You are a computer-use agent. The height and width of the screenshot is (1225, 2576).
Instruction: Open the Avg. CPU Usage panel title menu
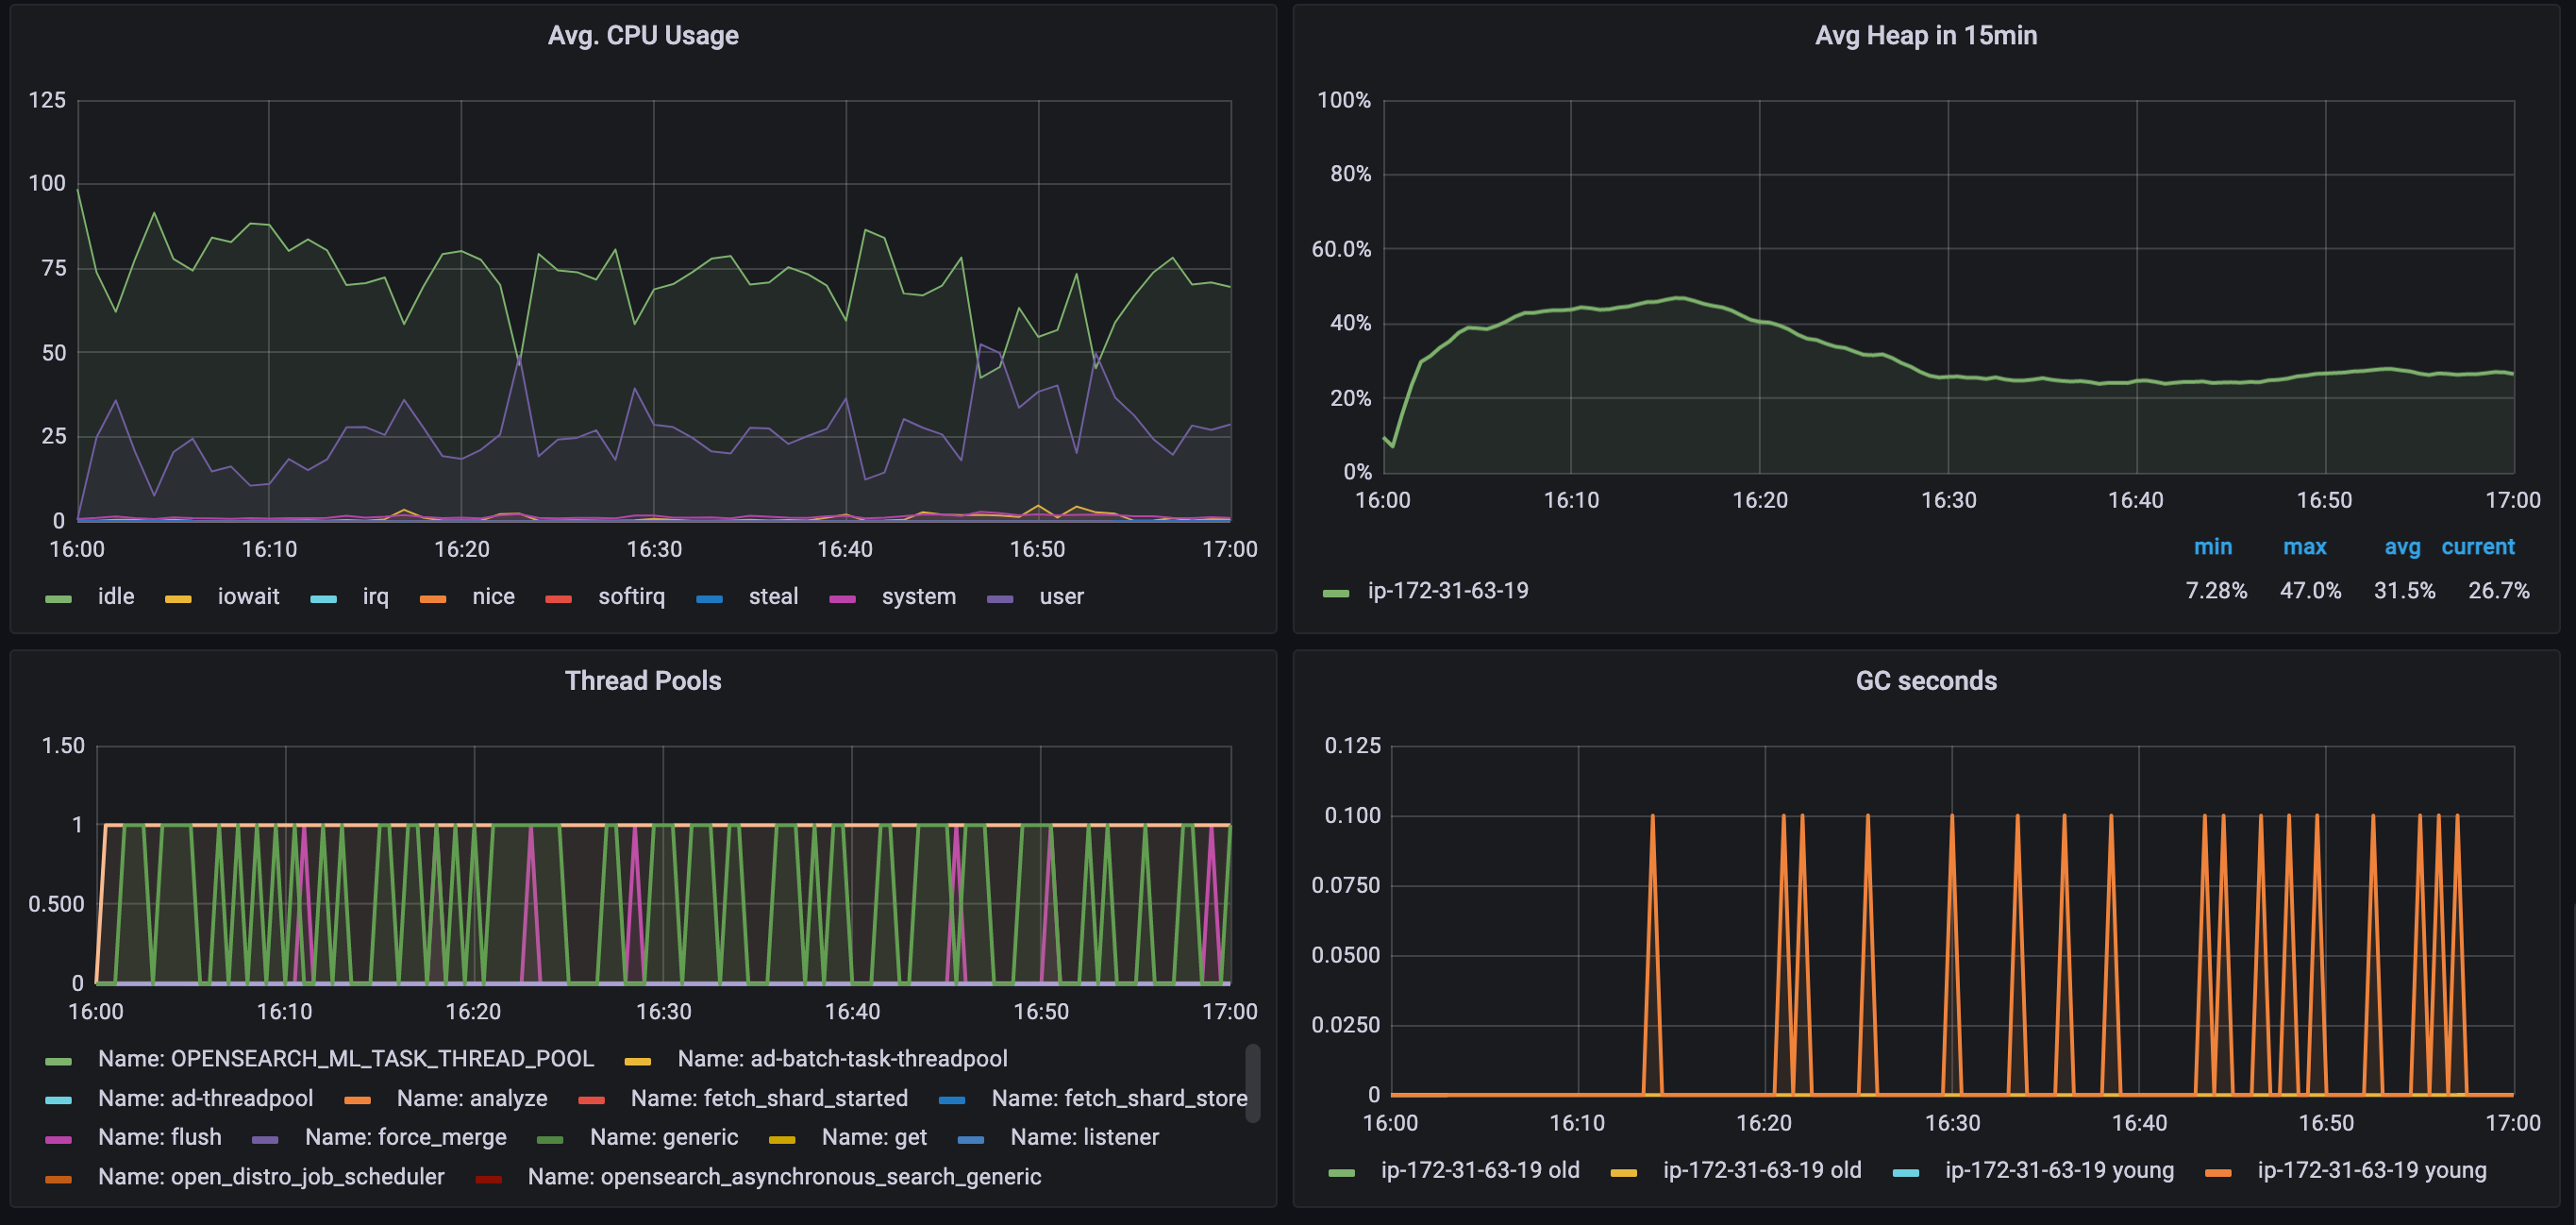(x=643, y=36)
